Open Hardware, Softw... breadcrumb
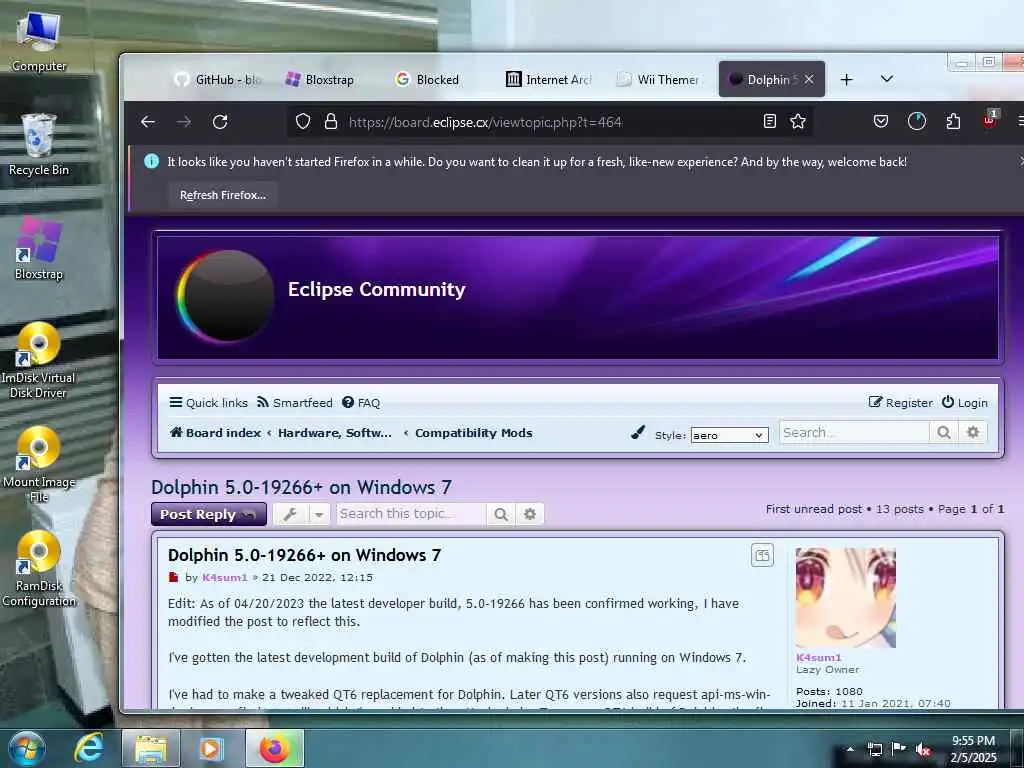This screenshot has width=1024, height=768. click(335, 432)
